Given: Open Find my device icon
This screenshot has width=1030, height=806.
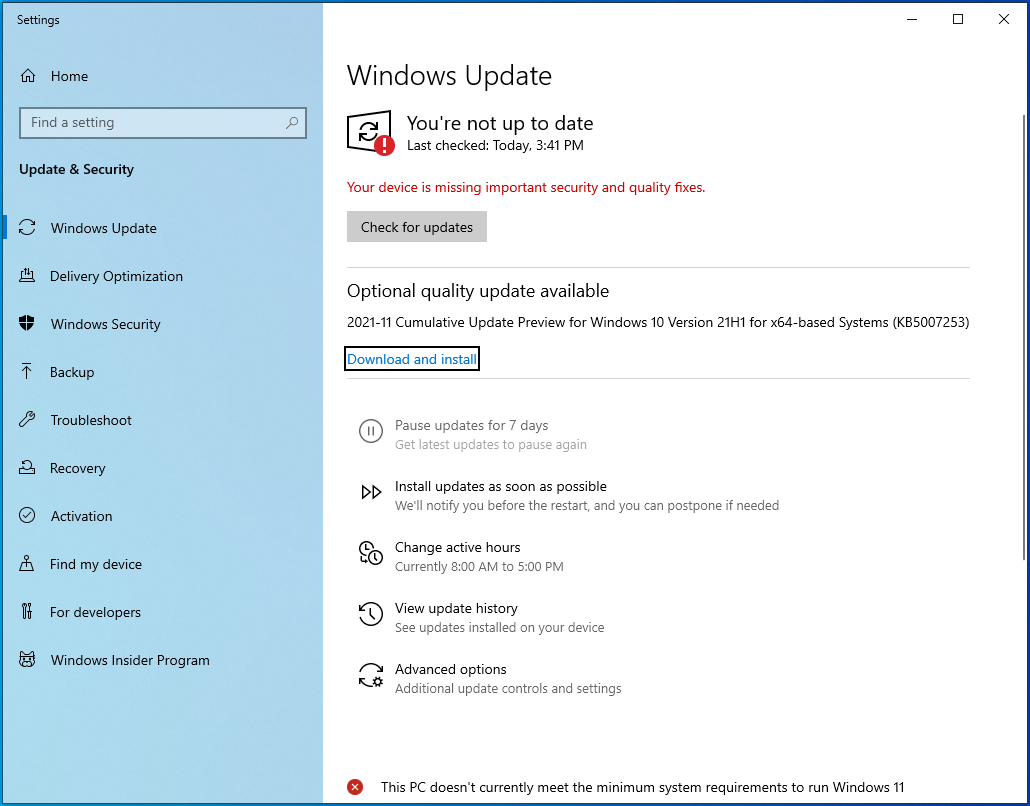Looking at the screenshot, I should [28, 564].
